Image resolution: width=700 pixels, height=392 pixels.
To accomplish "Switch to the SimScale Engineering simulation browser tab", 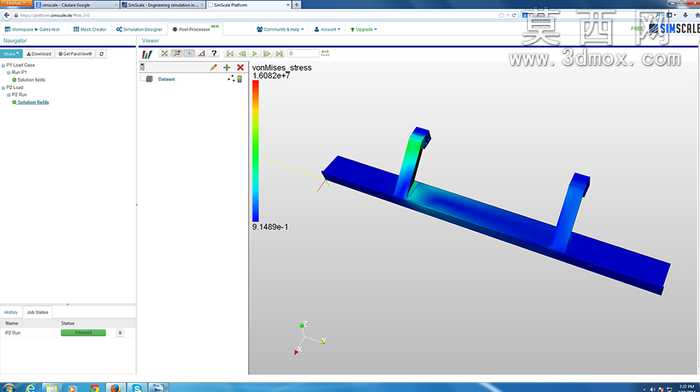I will coord(163,4).
